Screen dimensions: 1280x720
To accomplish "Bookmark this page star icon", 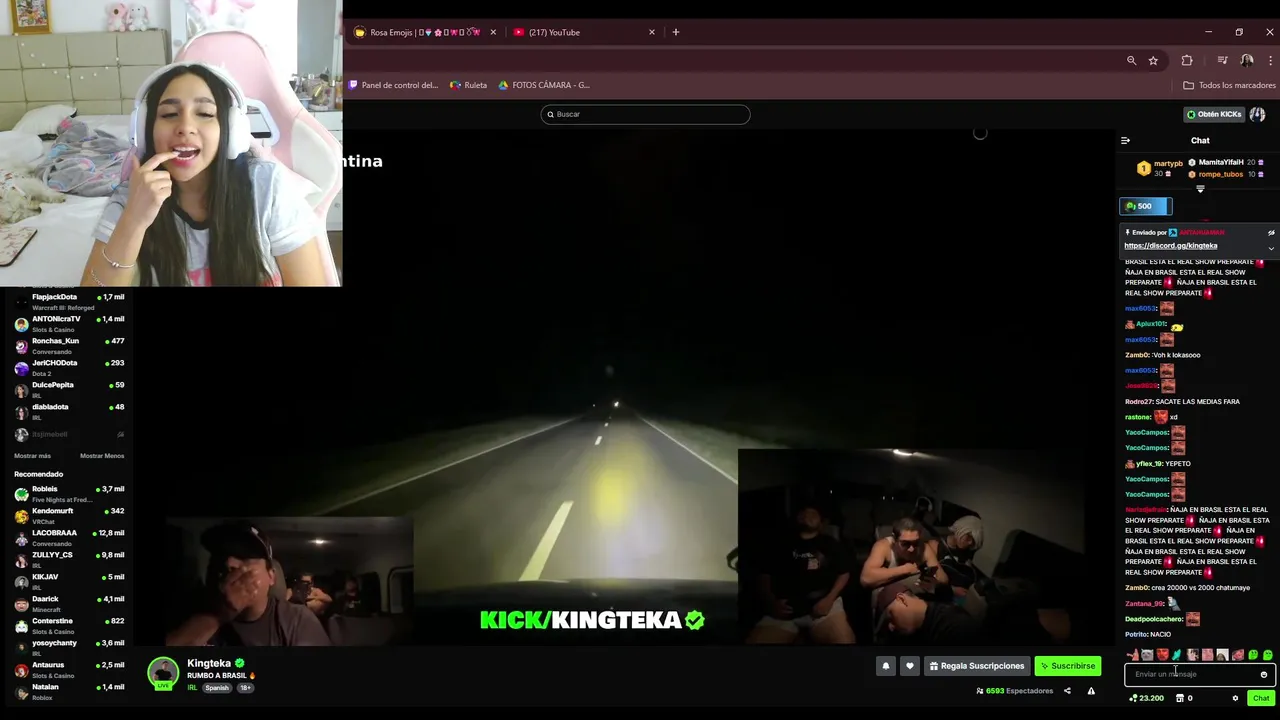I will 1153,60.
